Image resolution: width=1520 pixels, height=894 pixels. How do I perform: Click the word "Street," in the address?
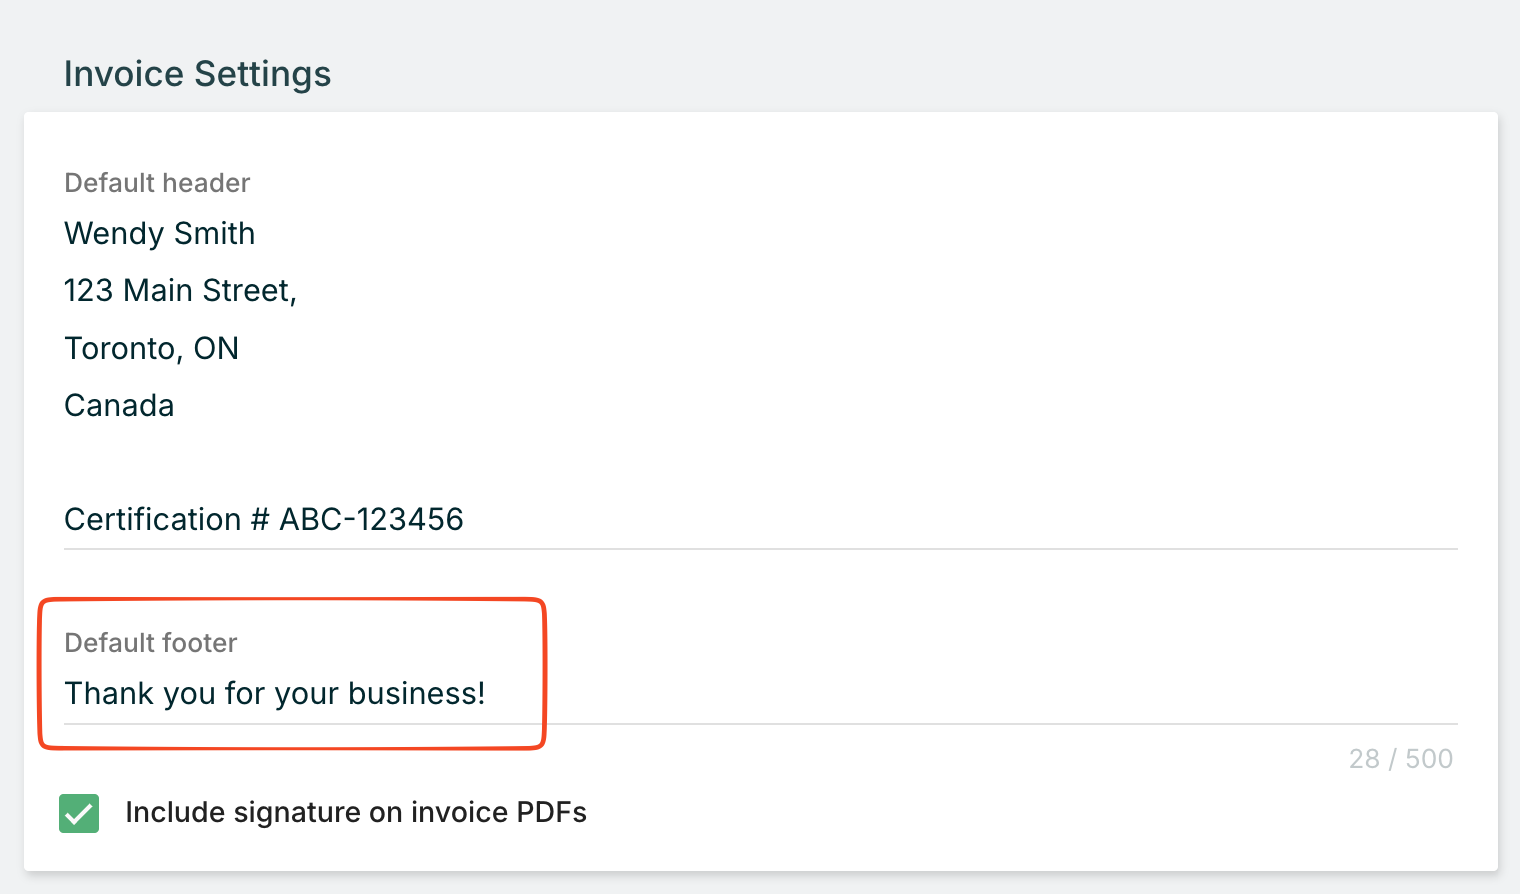tap(249, 291)
